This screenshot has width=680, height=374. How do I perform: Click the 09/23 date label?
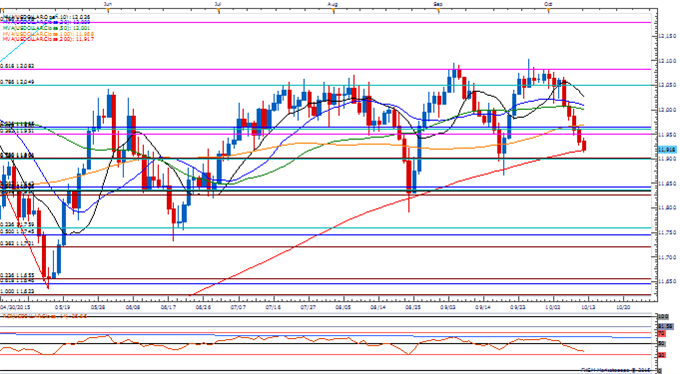pyautogui.click(x=518, y=307)
